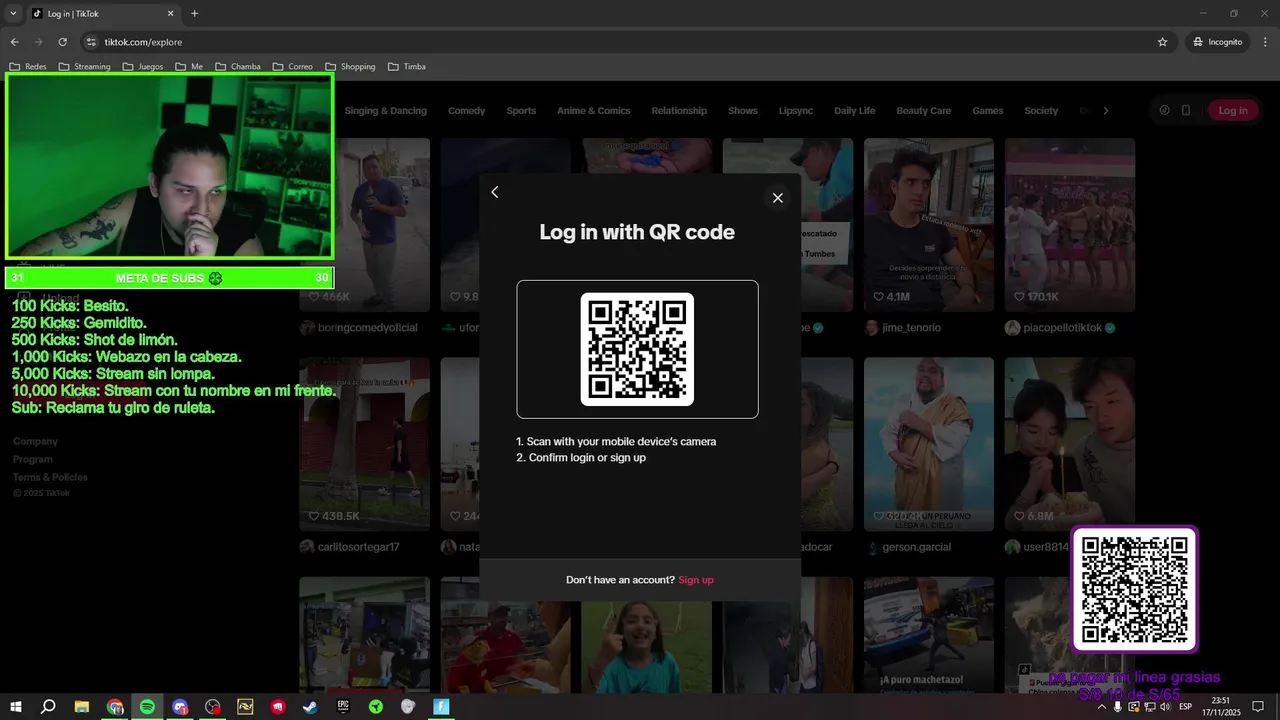The image size is (1280, 720).
Task: Open the Singing & Dancing category tab
Action: pos(386,111)
